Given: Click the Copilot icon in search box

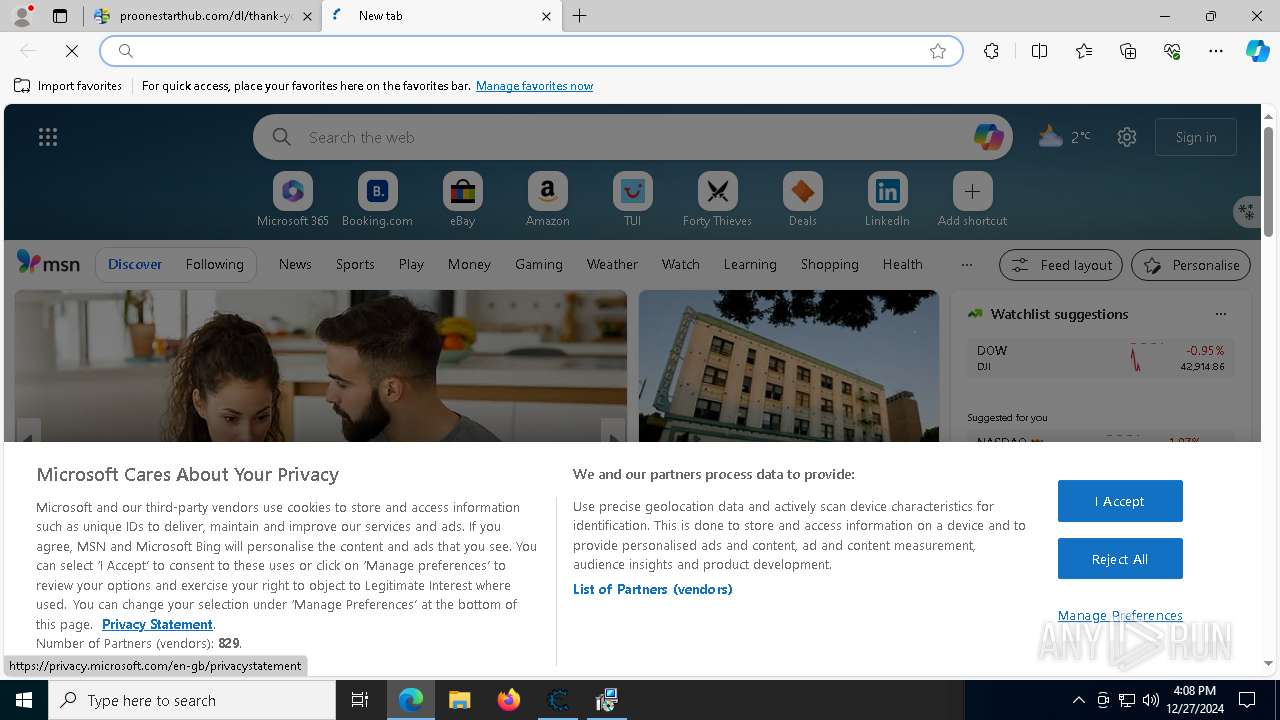Looking at the screenshot, I should tap(988, 137).
